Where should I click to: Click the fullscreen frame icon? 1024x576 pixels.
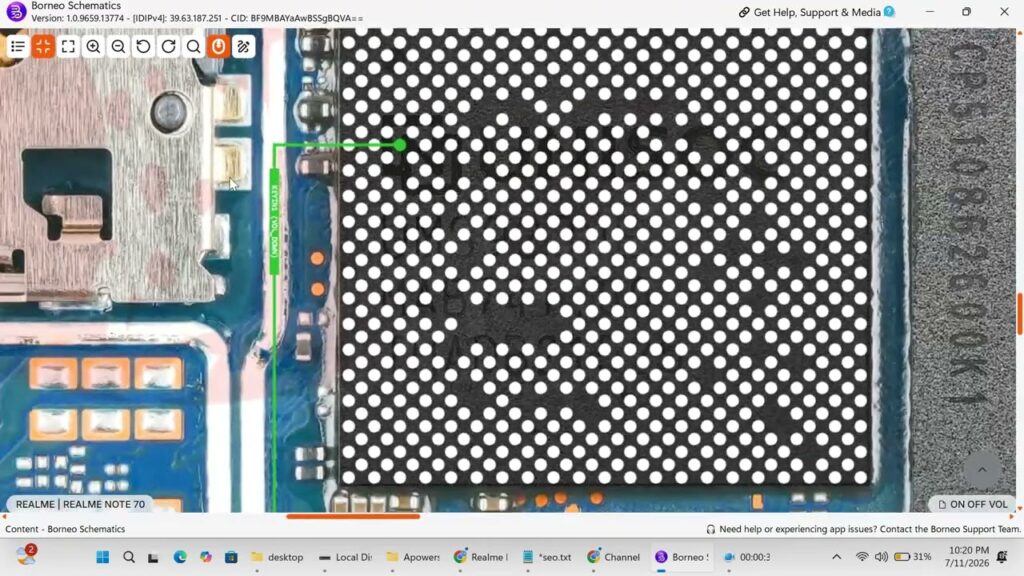coord(68,46)
